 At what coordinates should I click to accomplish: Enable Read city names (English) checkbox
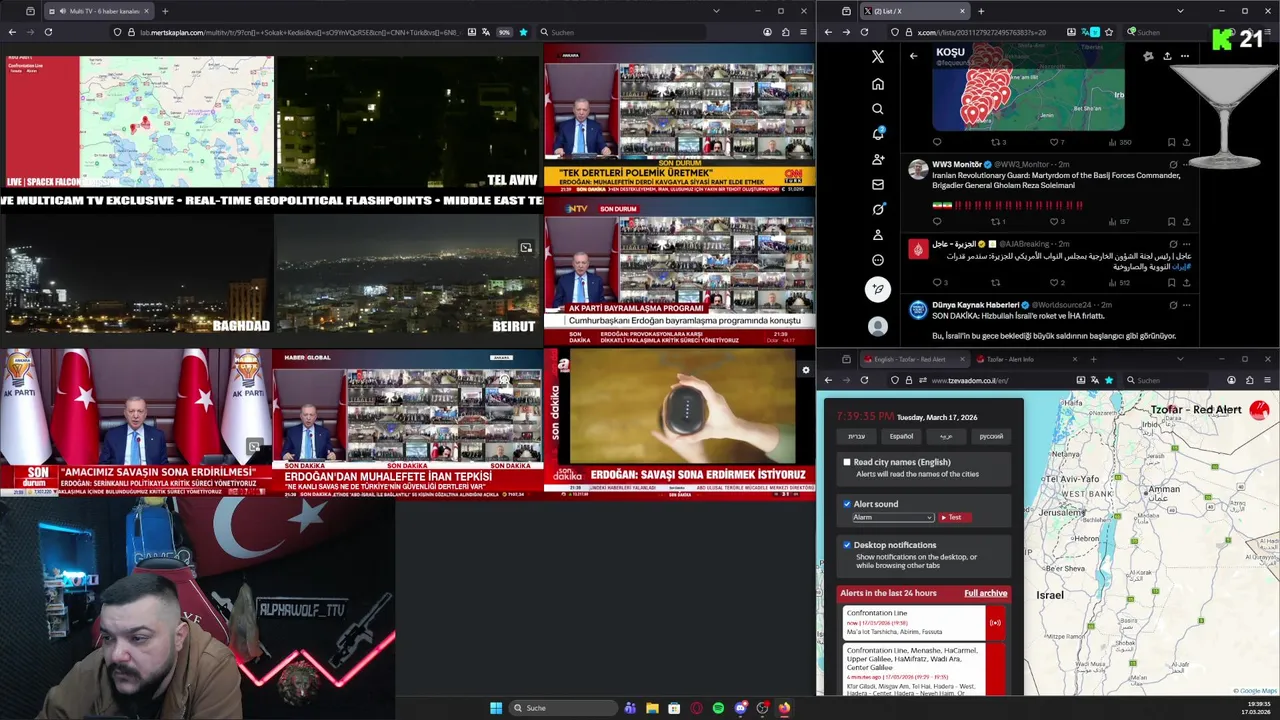tap(847, 462)
